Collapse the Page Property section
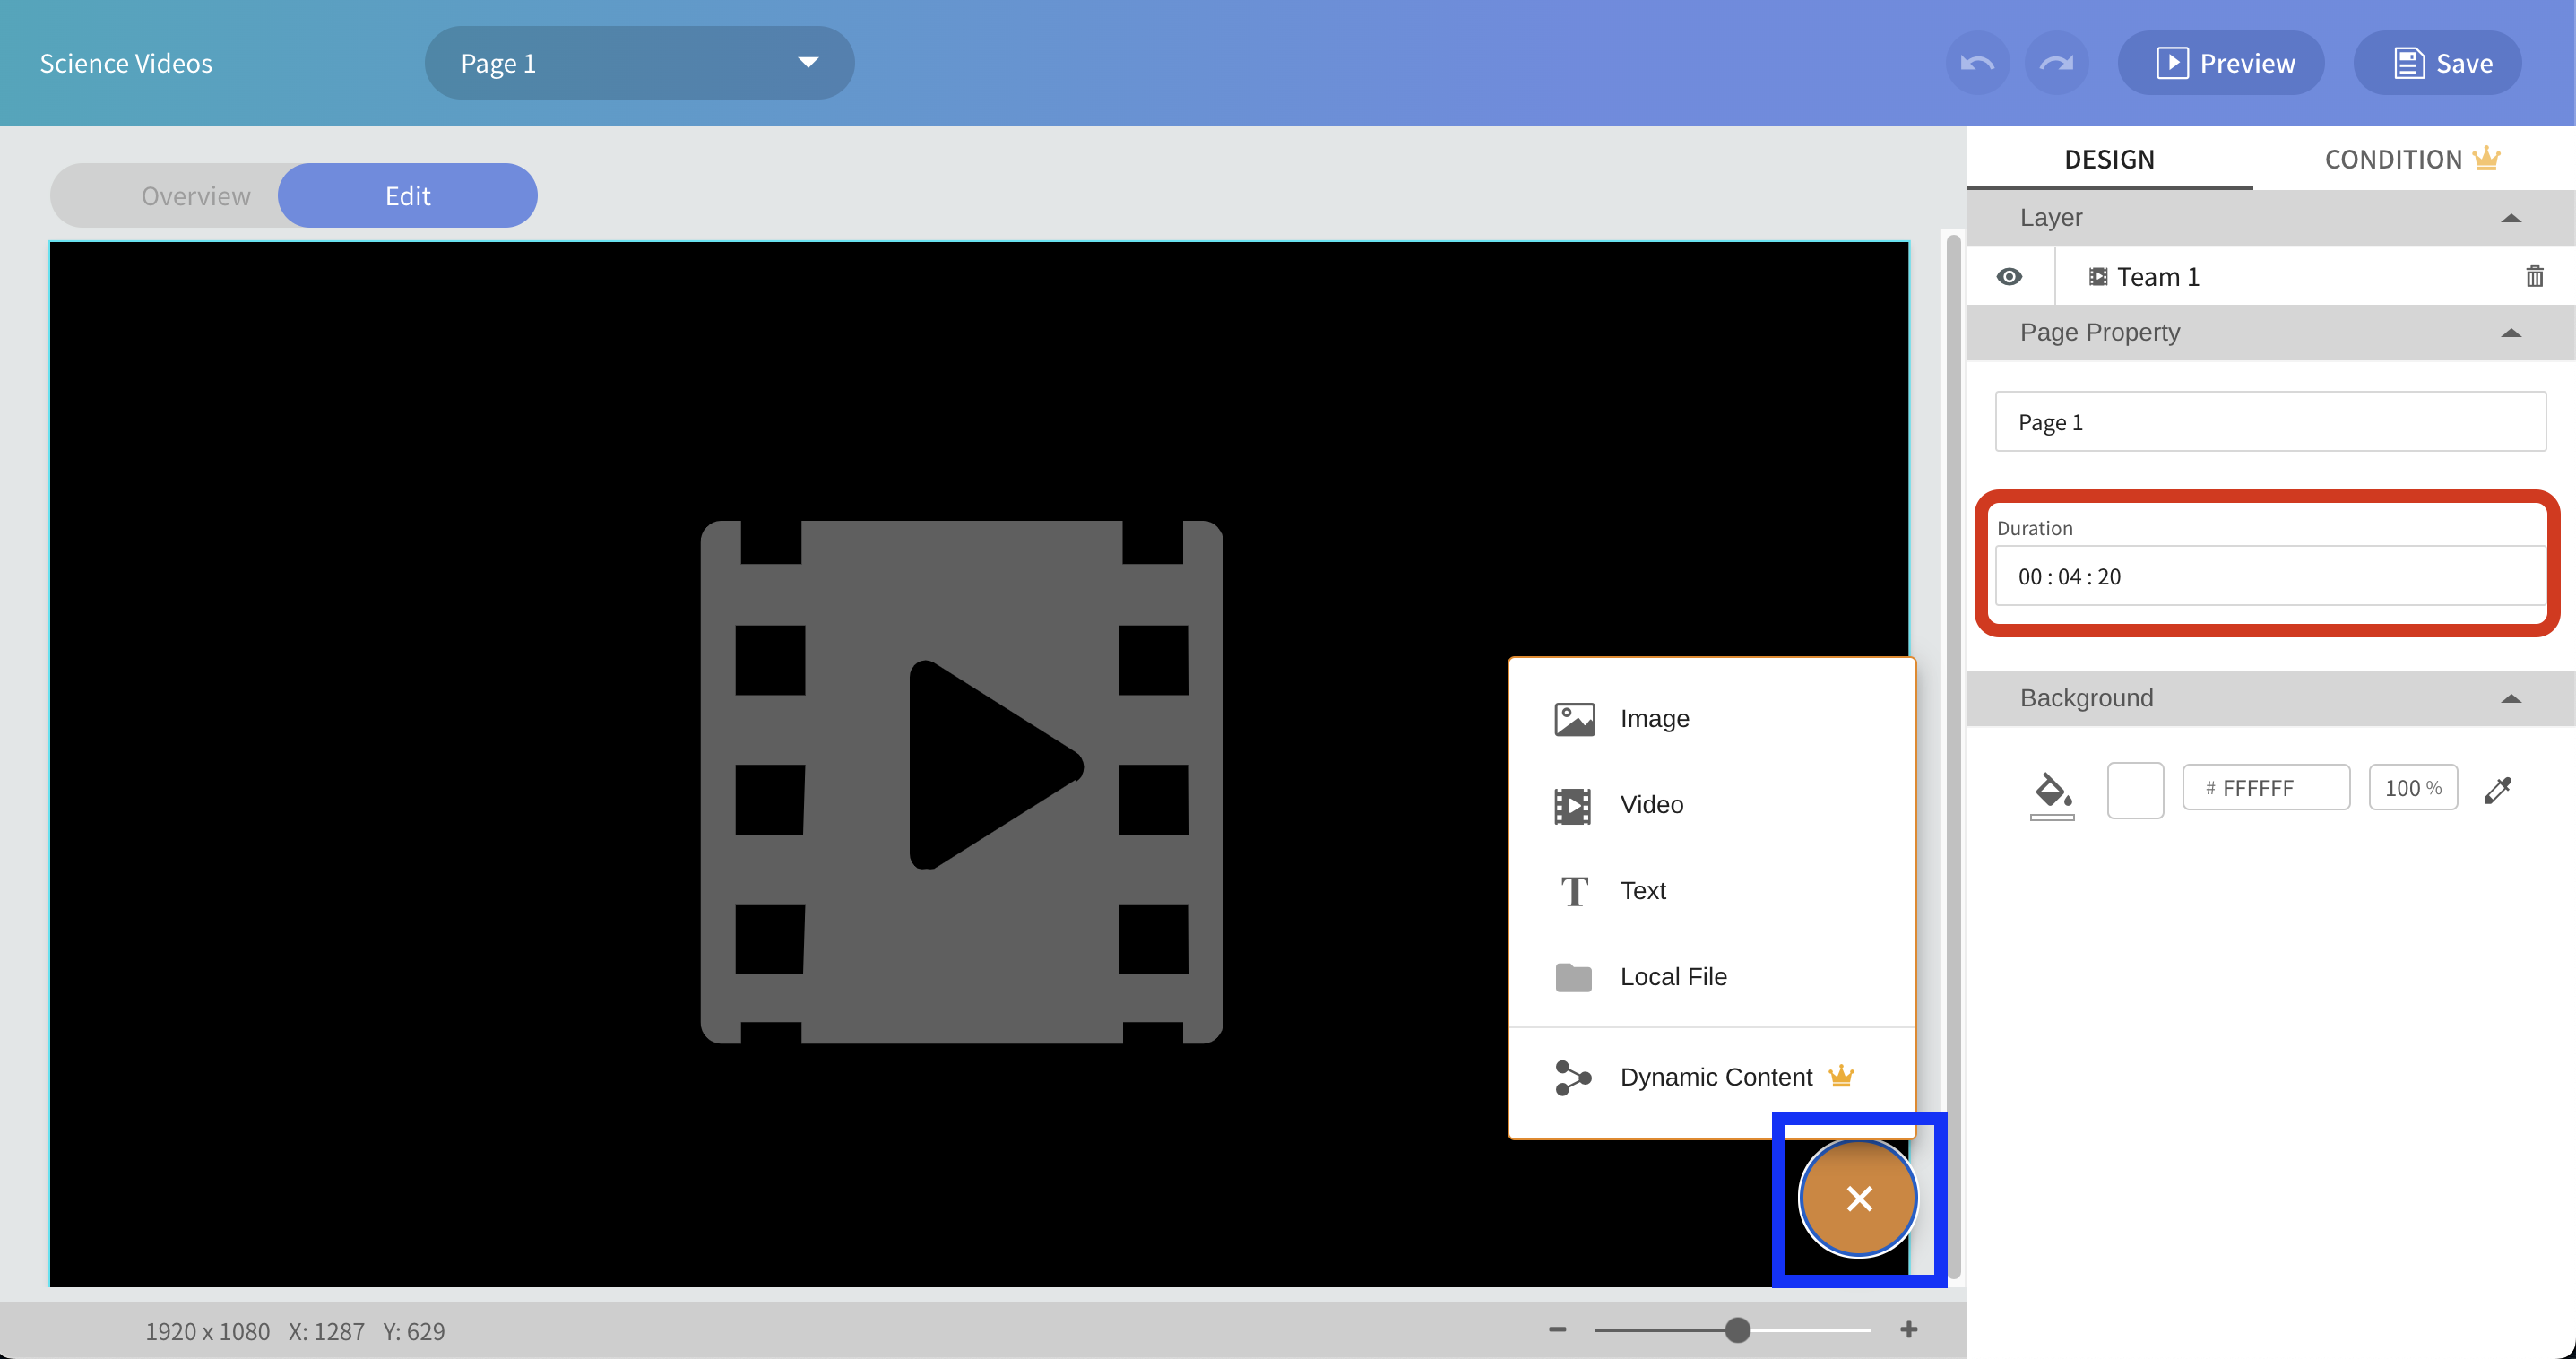Image resolution: width=2576 pixels, height=1359 pixels. pyautogui.click(x=2510, y=333)
